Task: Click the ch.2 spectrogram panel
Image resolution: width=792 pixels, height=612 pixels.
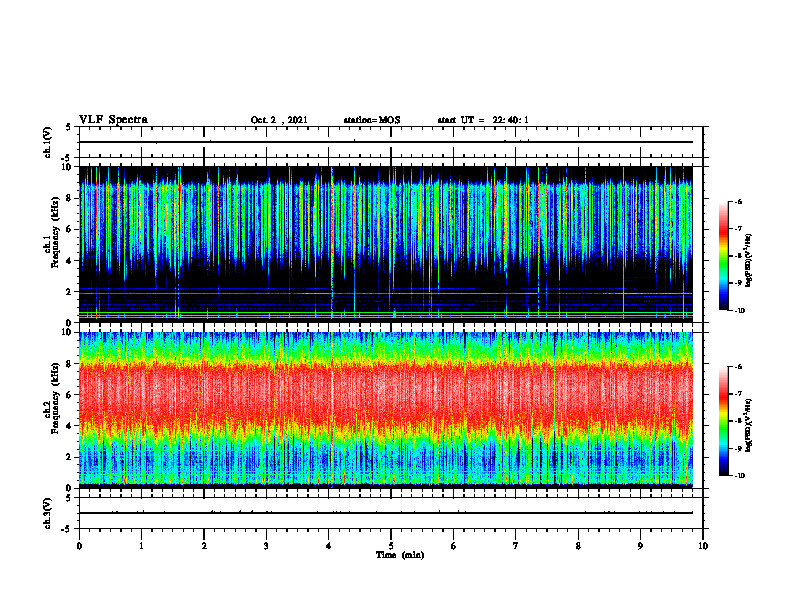Action: click(x=386, y=410)
